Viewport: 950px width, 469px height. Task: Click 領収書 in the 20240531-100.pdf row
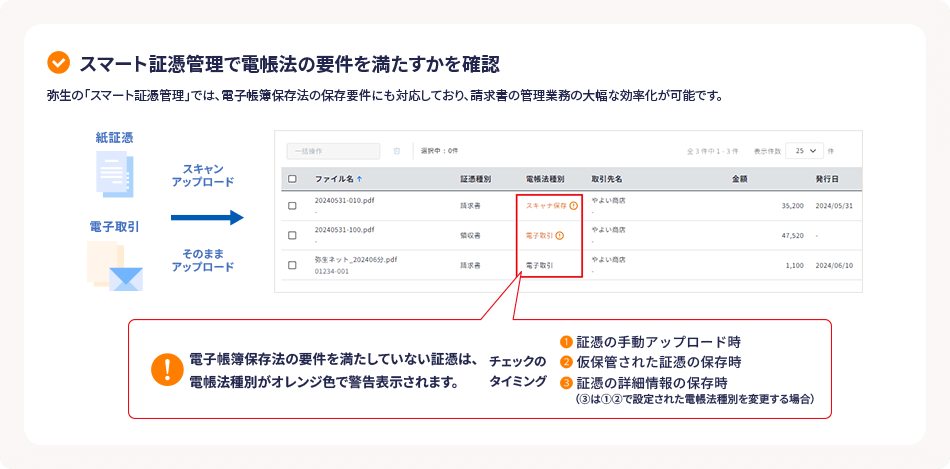pyautogui.click(x=470, y=236)
